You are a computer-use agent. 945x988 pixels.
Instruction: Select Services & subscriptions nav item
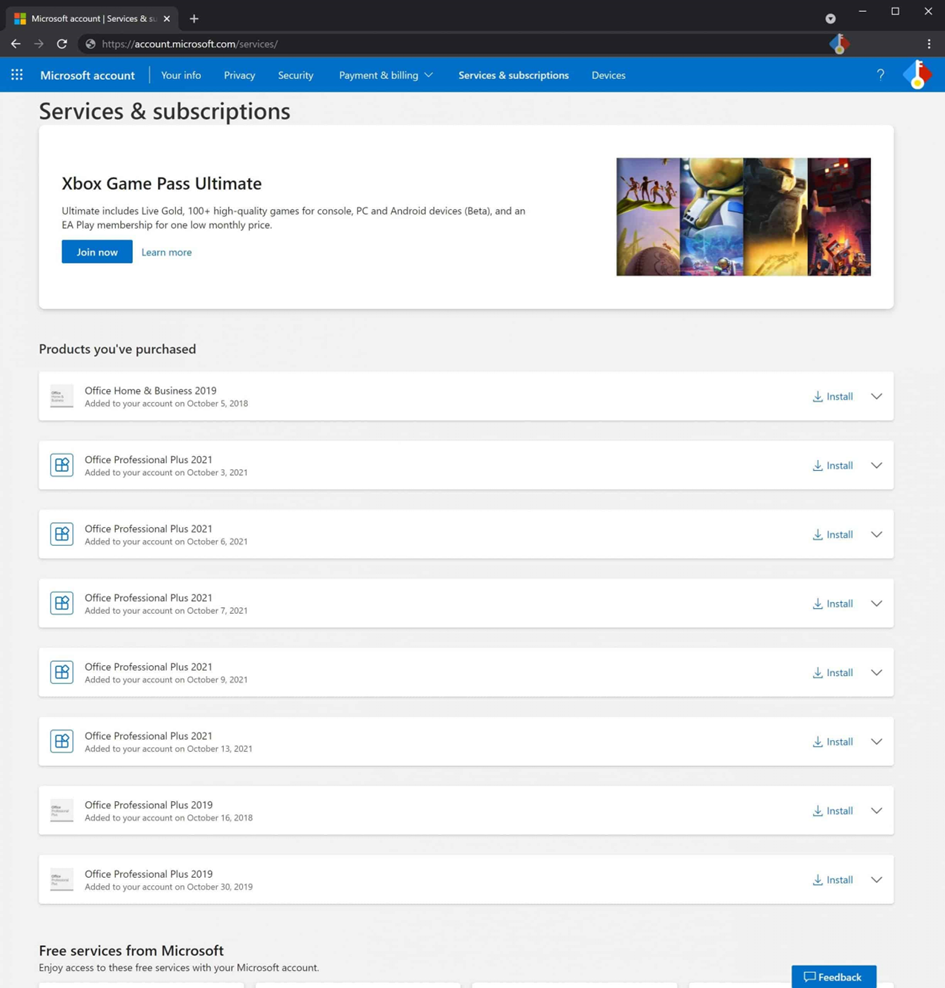pos(513,75)
